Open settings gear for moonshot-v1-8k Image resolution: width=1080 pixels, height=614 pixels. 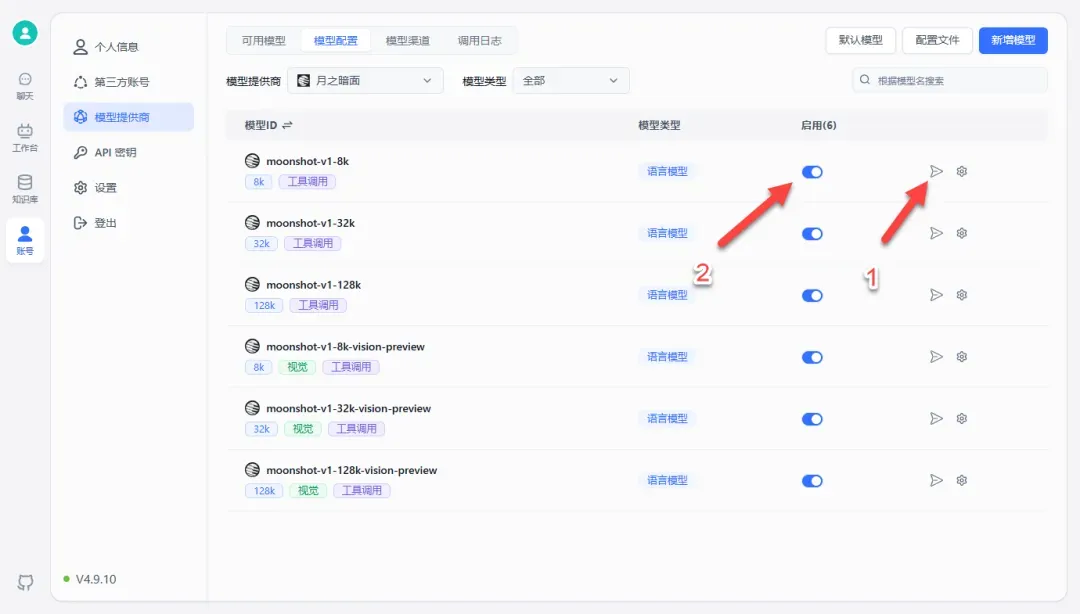[x=962, y=171]
